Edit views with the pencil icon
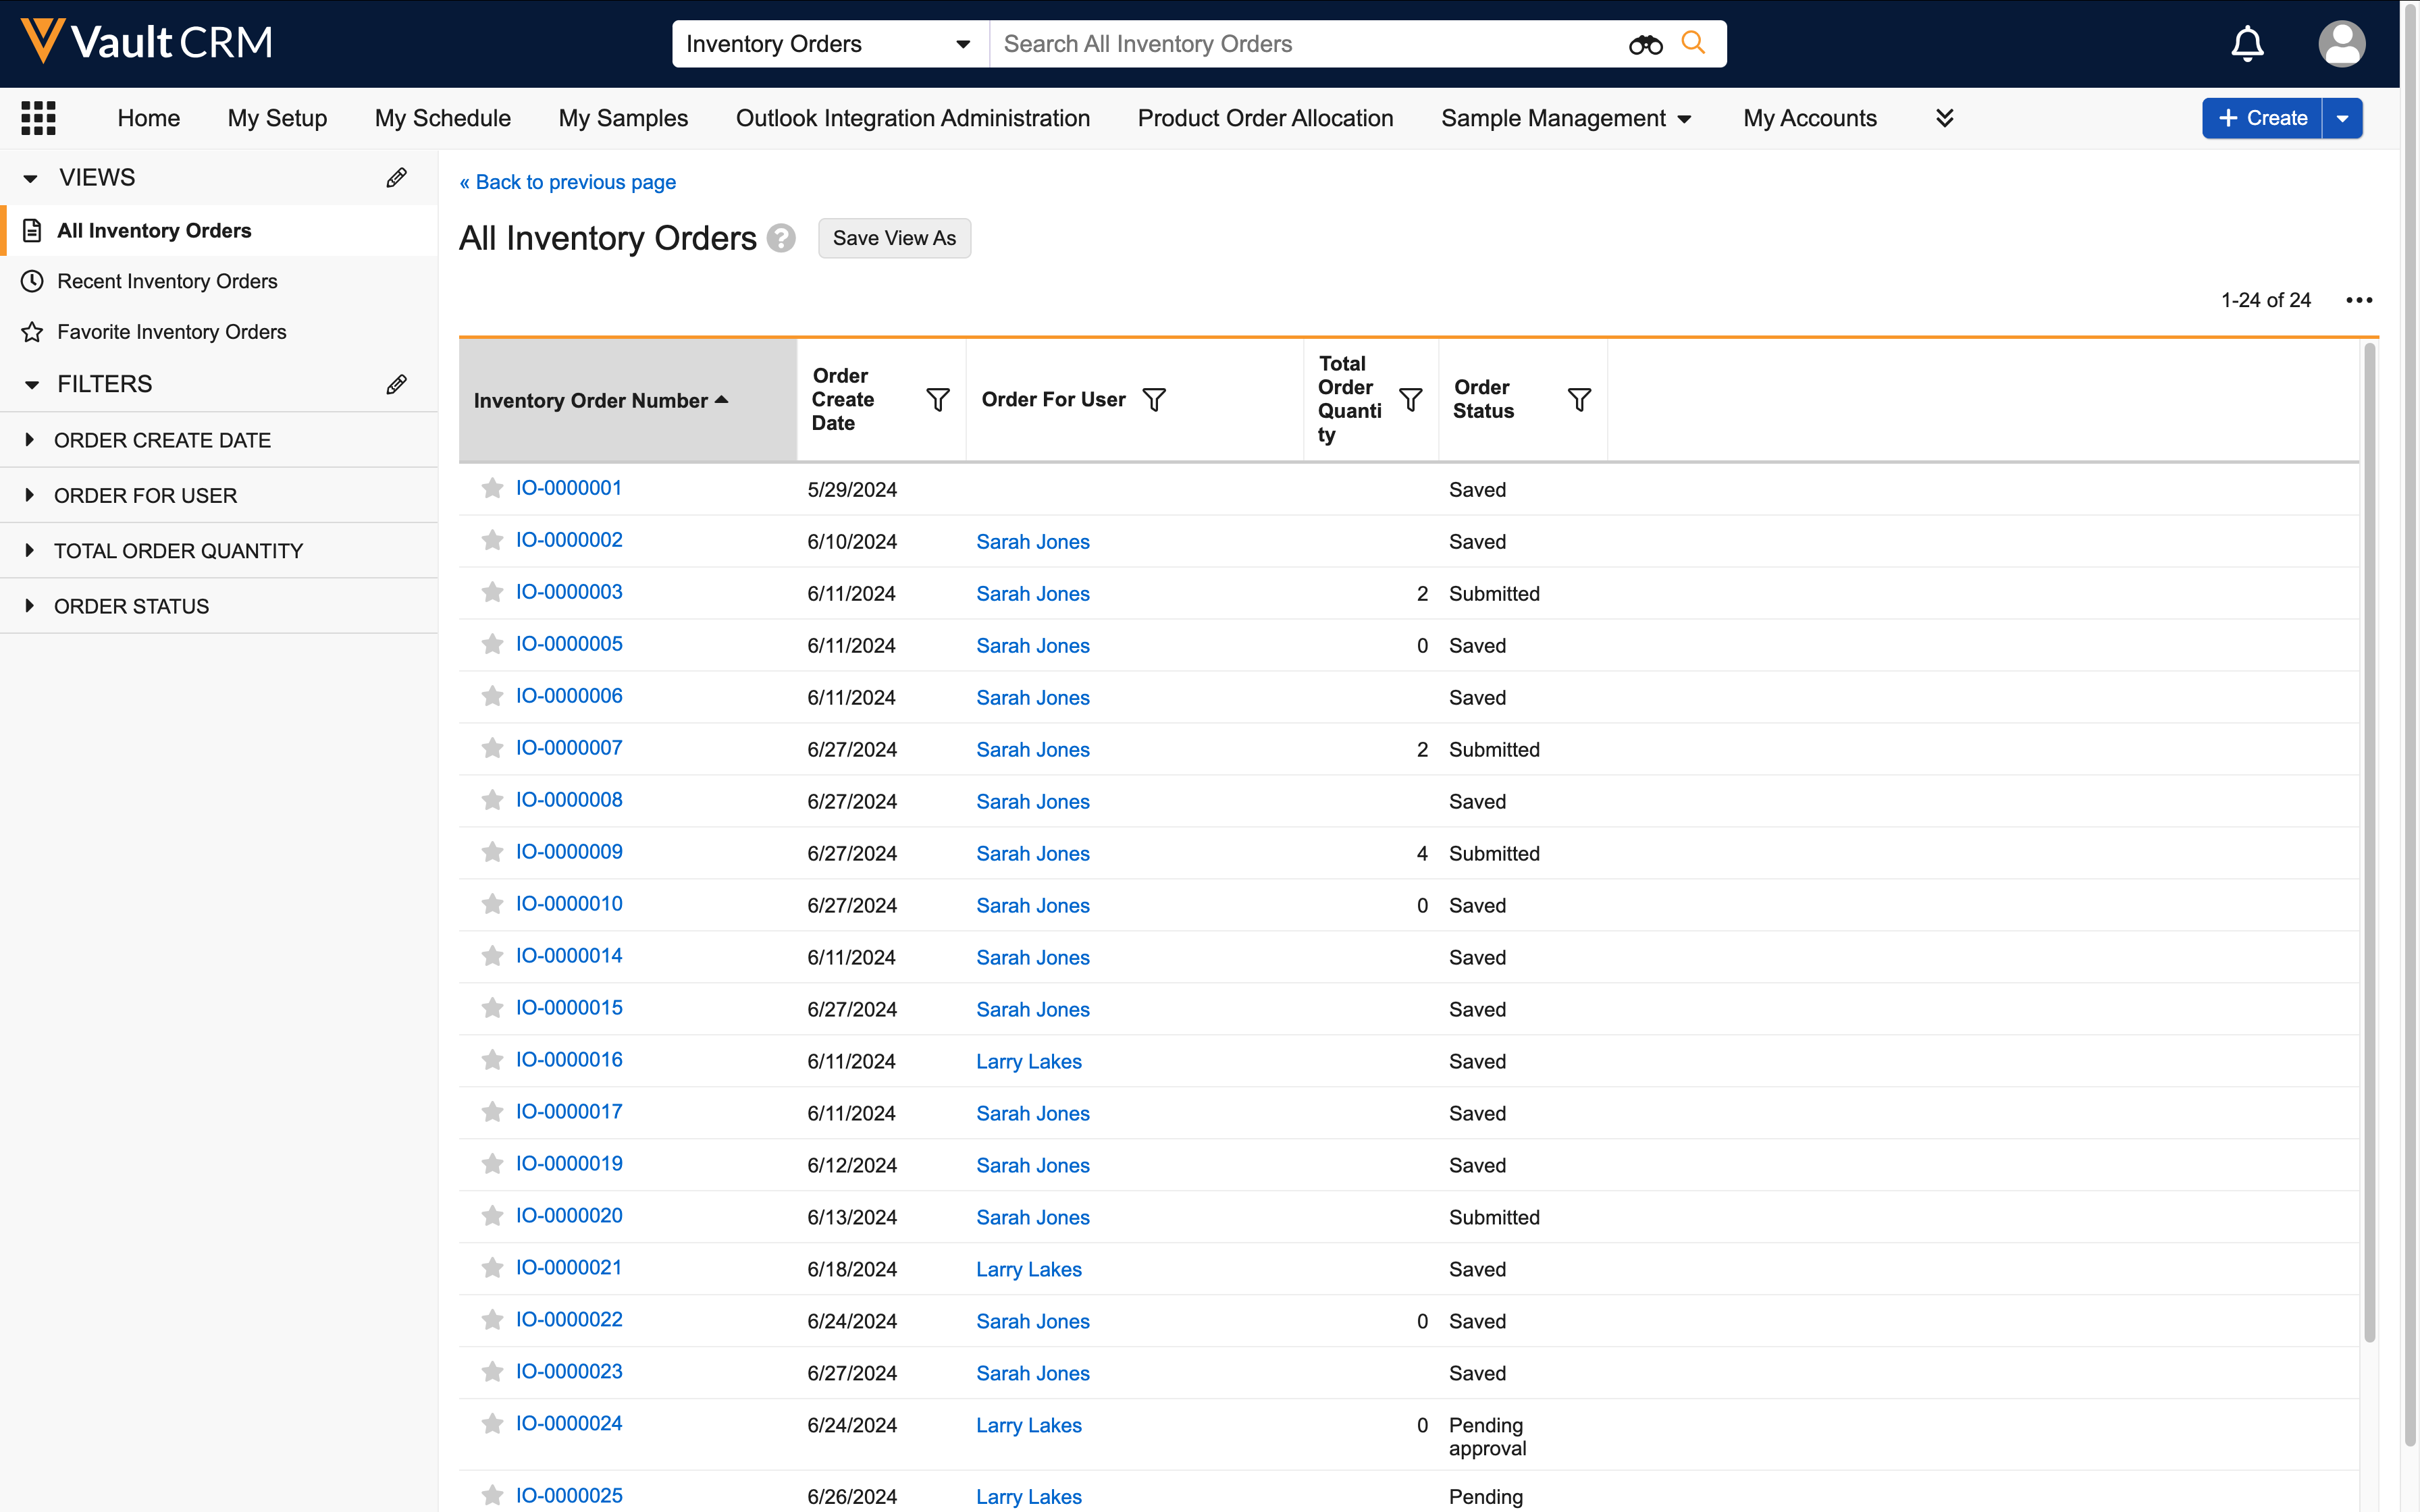Viewport: 2420px width, 1512px height. coord(396,178)
